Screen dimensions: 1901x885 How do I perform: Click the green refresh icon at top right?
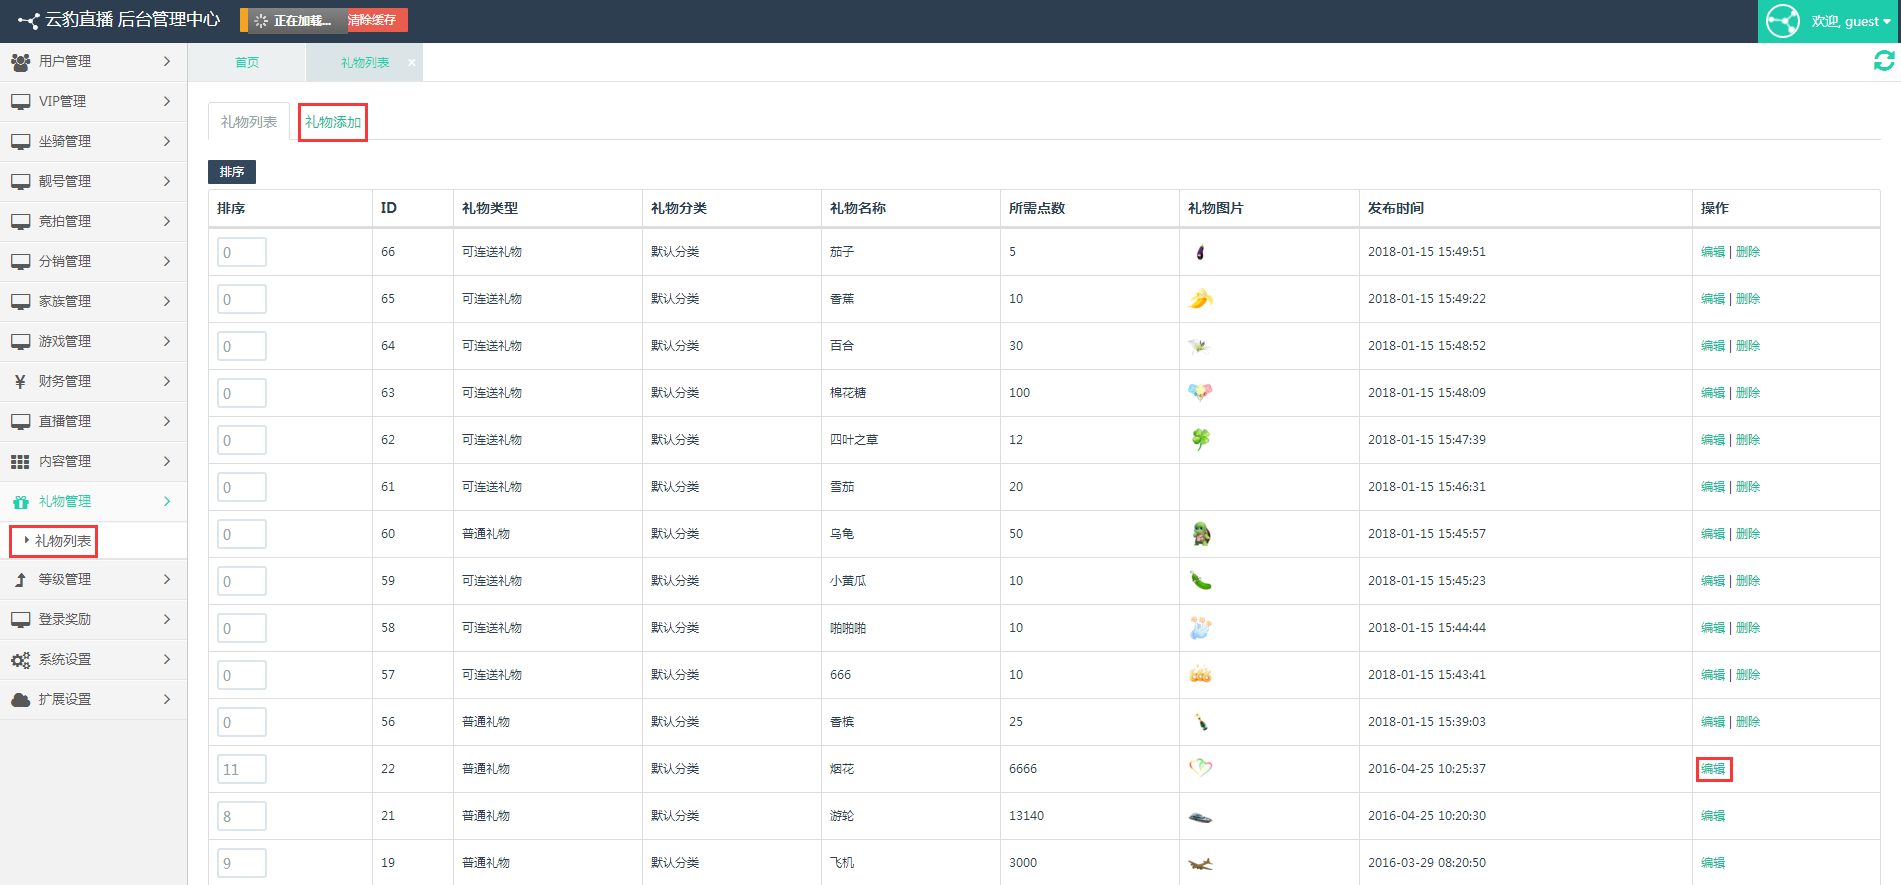[1884, 61]
